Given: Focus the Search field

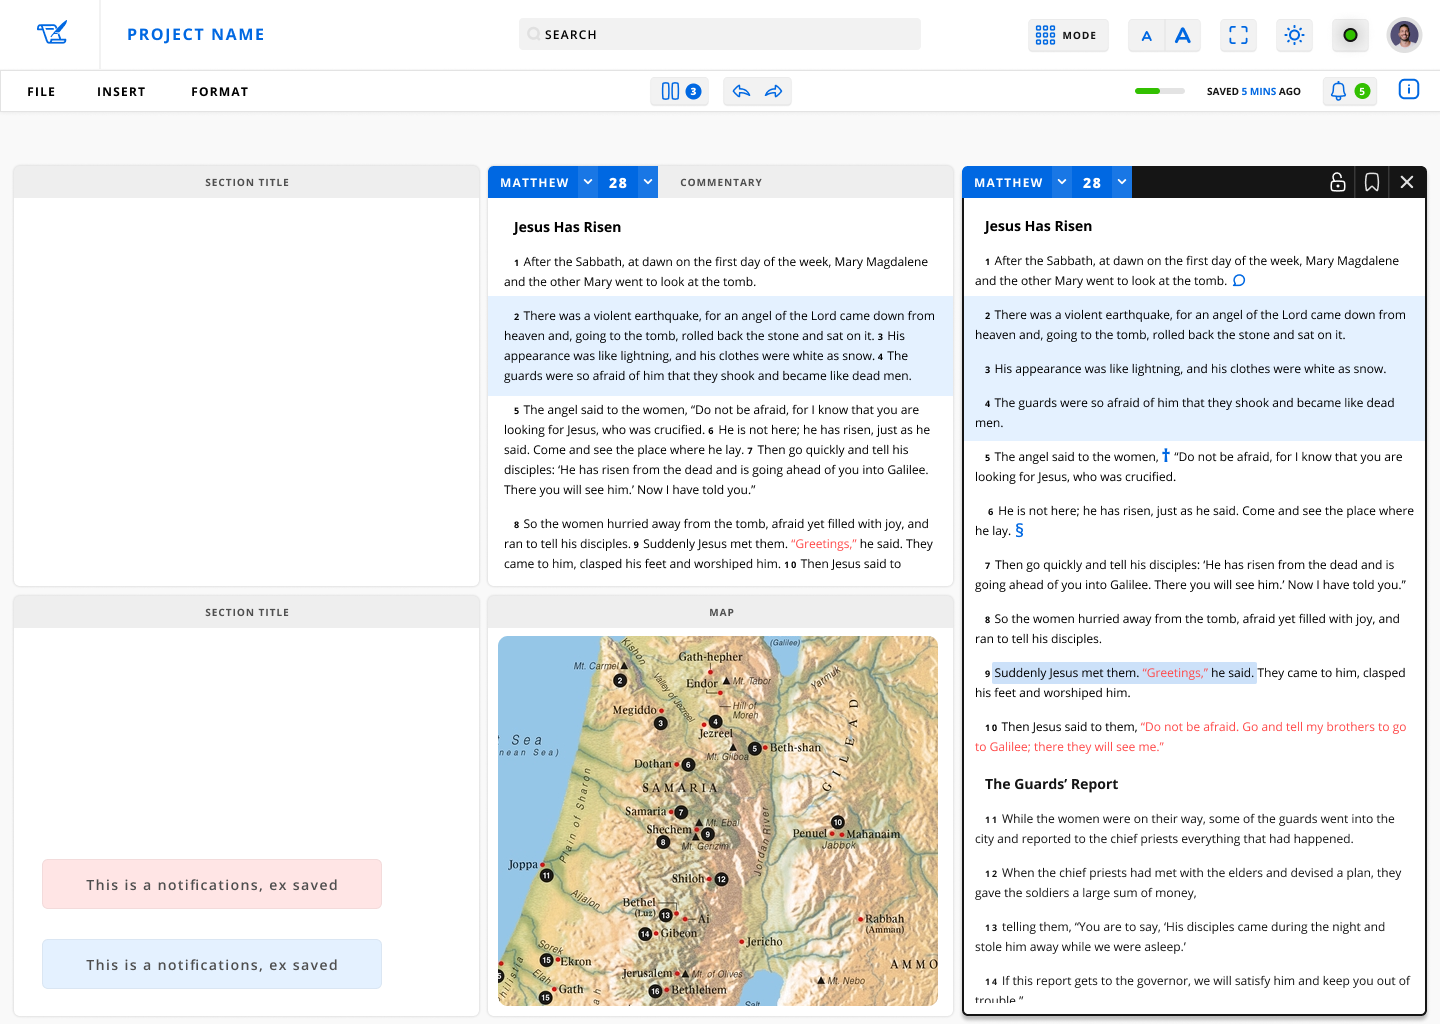Looking at the screenshot, I should click(720, 34).
